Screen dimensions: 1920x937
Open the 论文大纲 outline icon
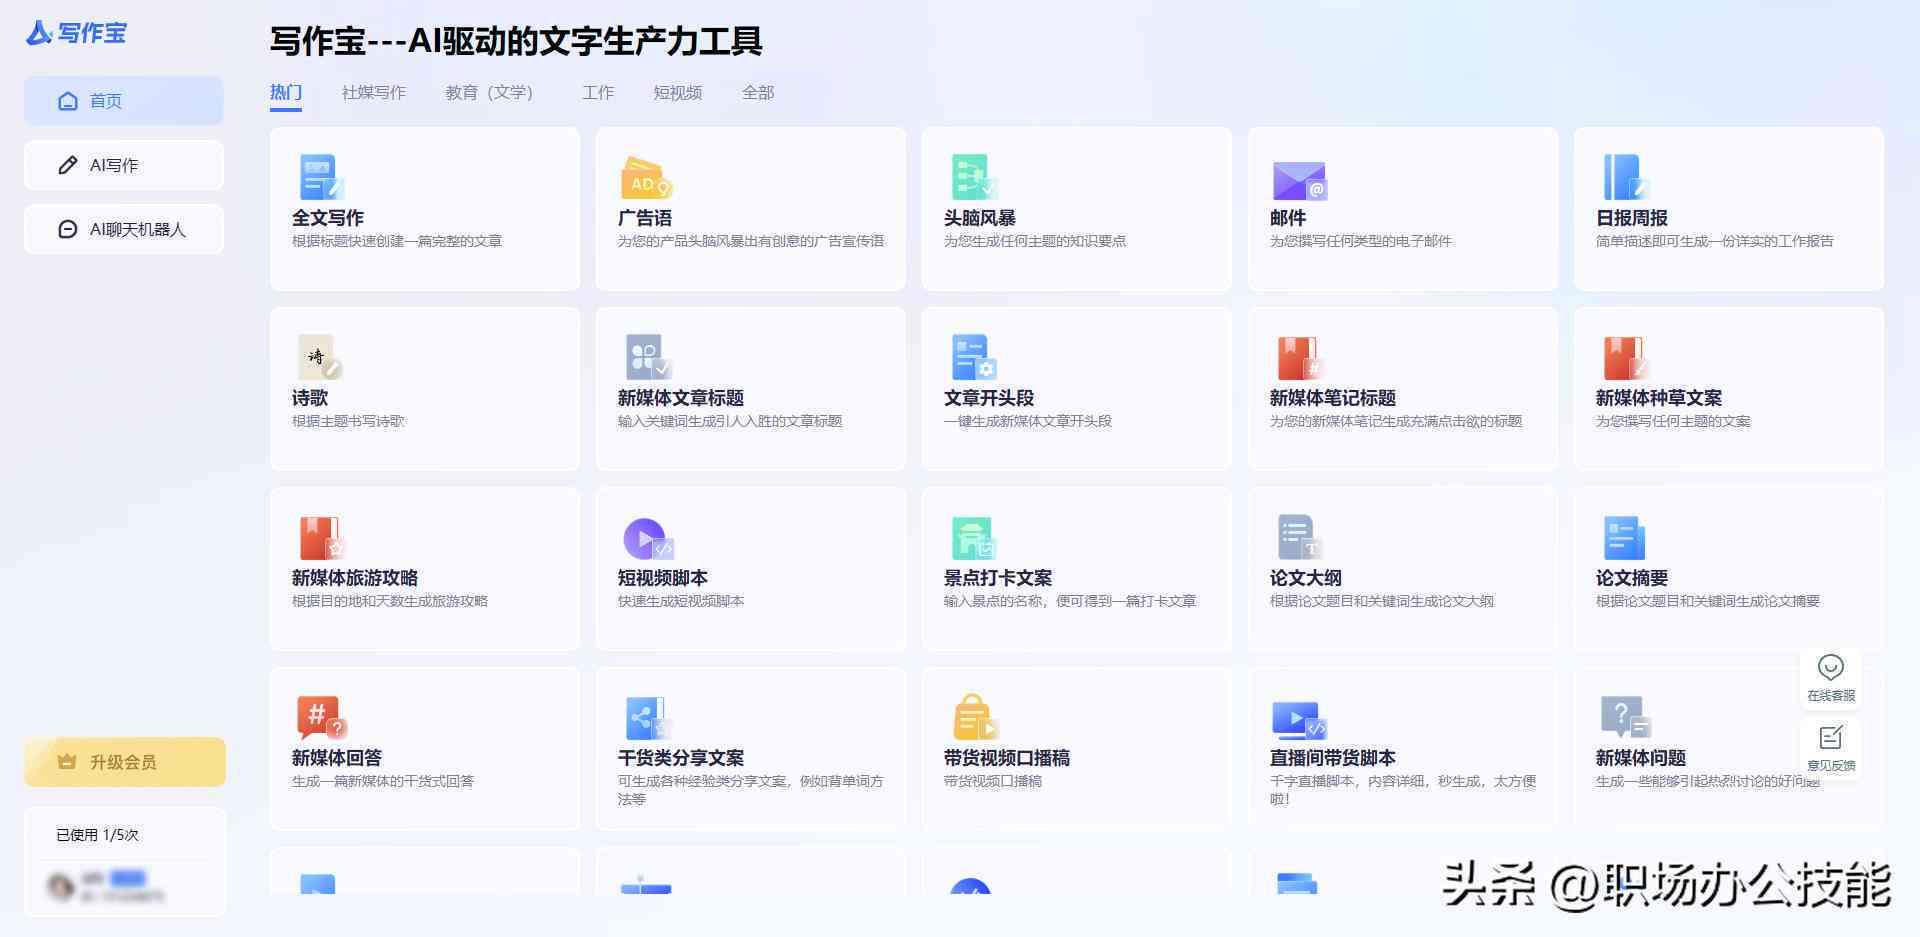click(1300, 537)
